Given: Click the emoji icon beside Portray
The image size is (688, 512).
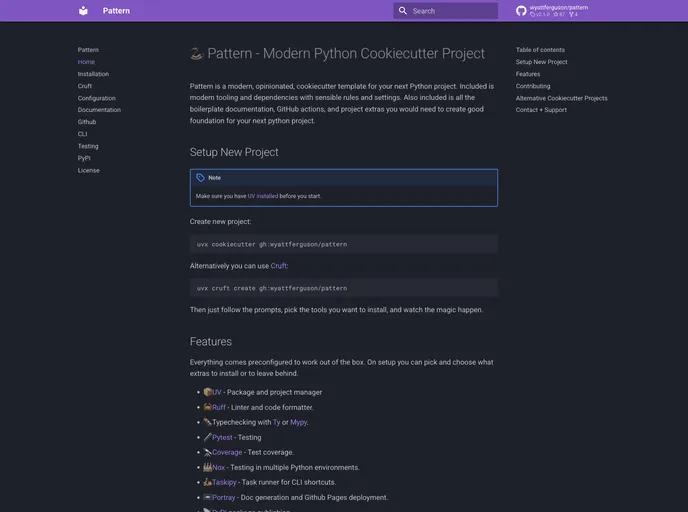Looking at the screenshot, I should click(x=208, y=497).
